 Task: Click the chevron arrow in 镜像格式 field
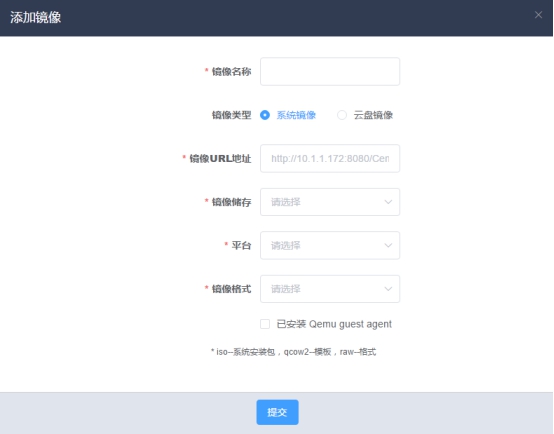(x=388, y=289)
